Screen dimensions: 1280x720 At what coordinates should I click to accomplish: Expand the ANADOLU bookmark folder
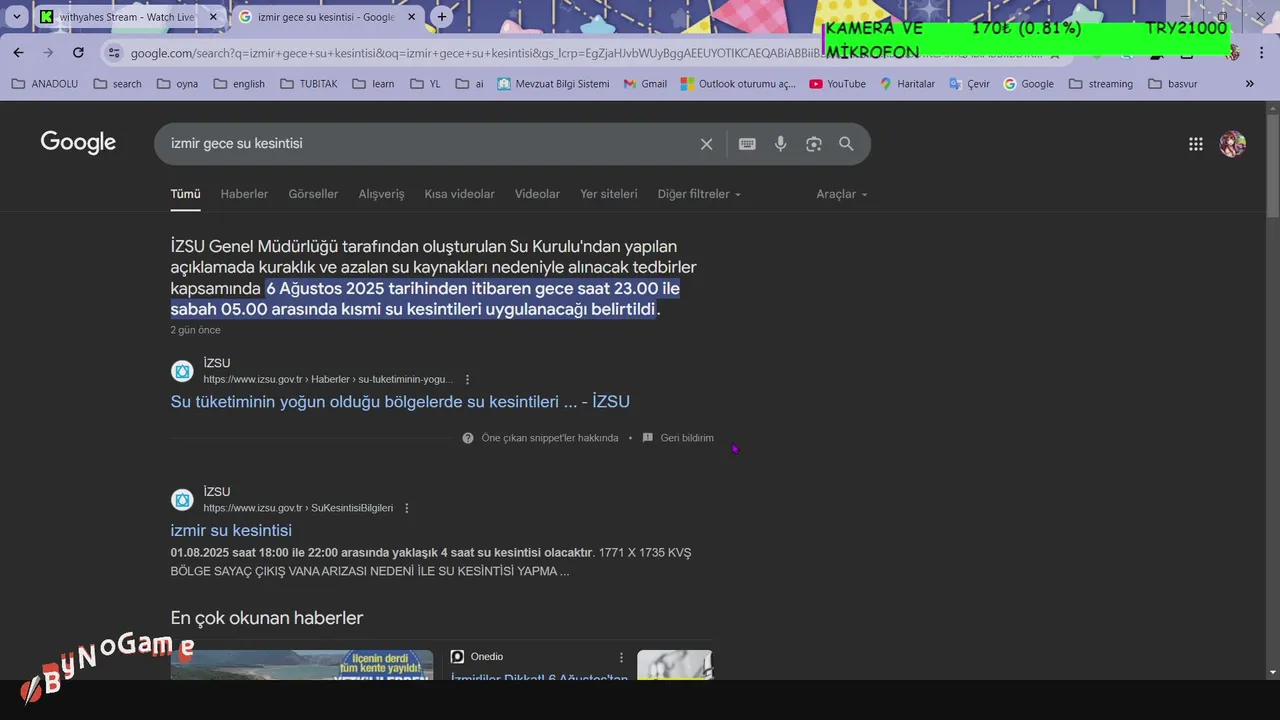pyautogui.click(x=44, y=84)
